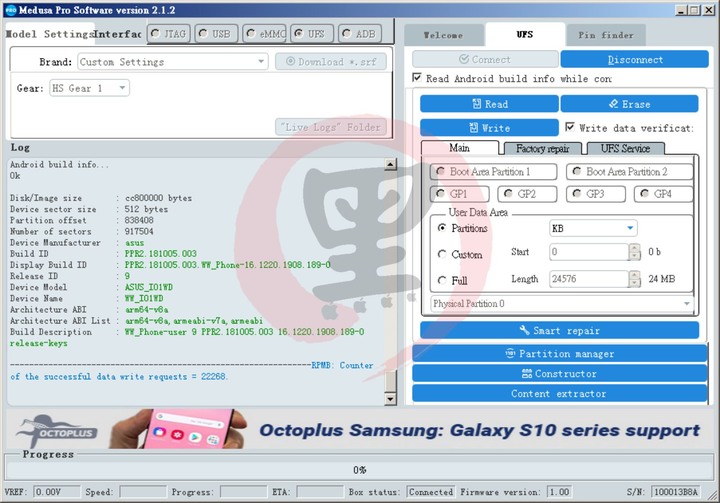Select the GP3 radio button
Screen dimensions: 720x503
[596, 194]
